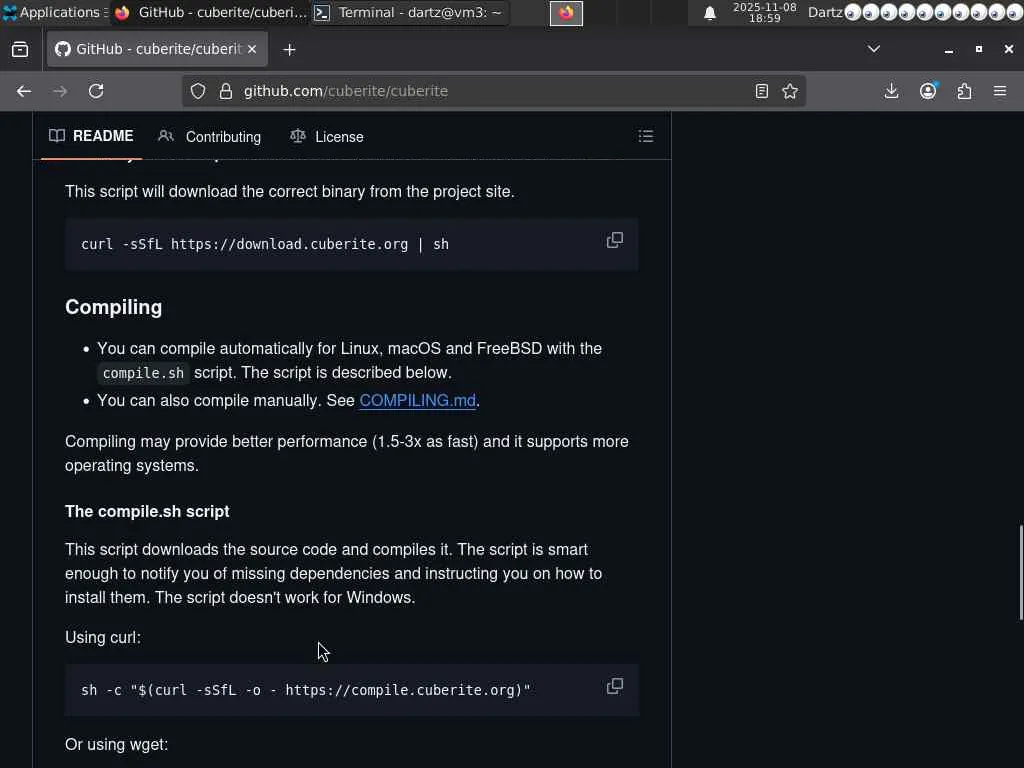Viewport: 1024px width, 768px height.
Task: Toggle reader view icon in address bar
Action: click(761, 91)
